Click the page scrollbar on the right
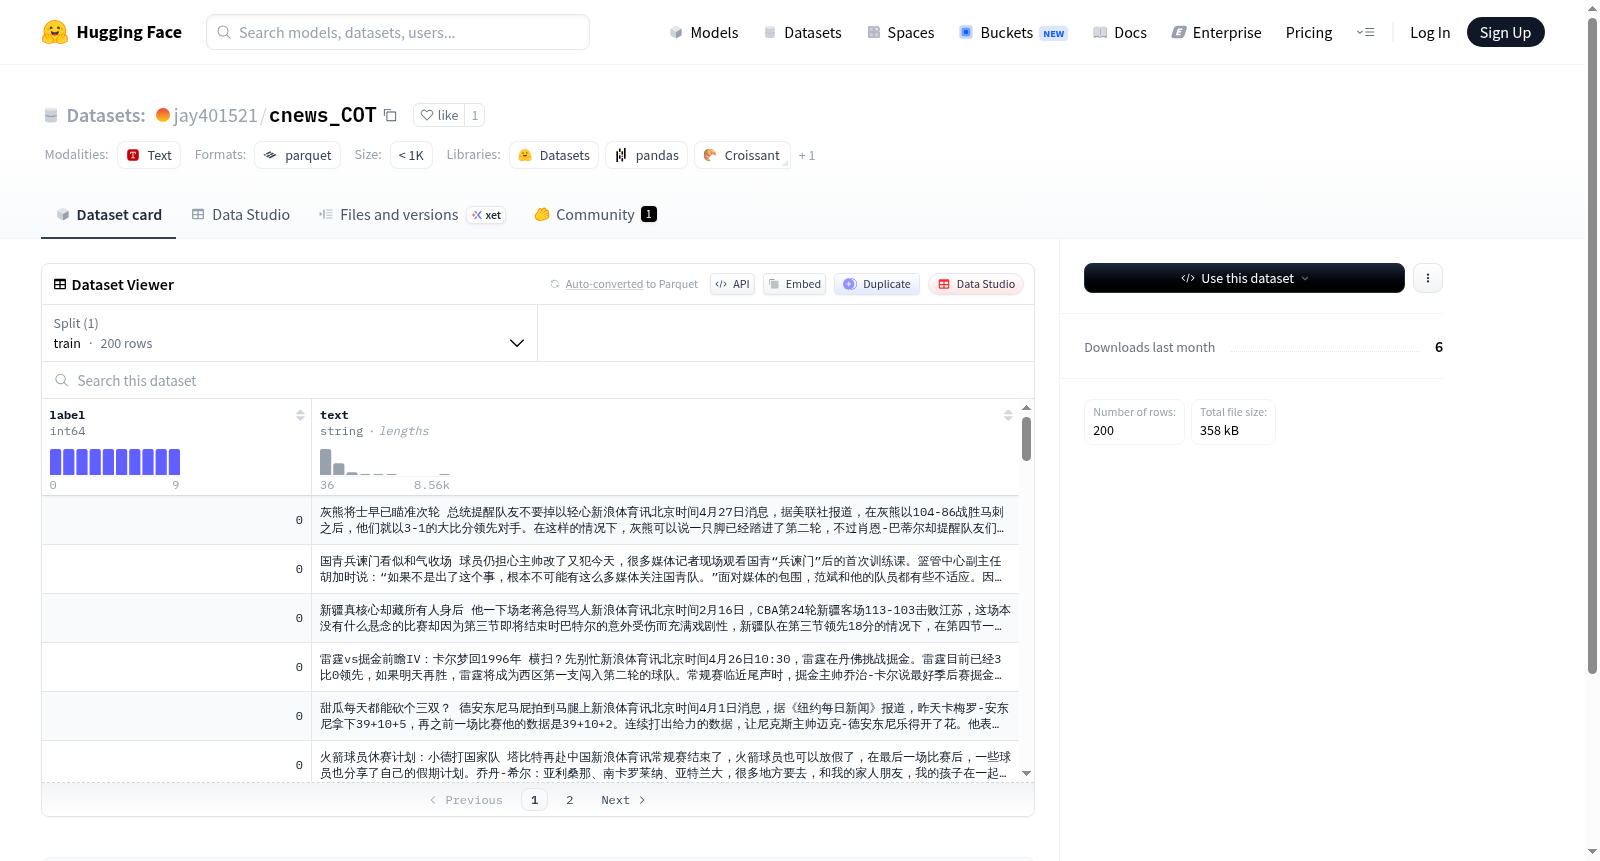The image size is (1600, 861). point(1592,345)
